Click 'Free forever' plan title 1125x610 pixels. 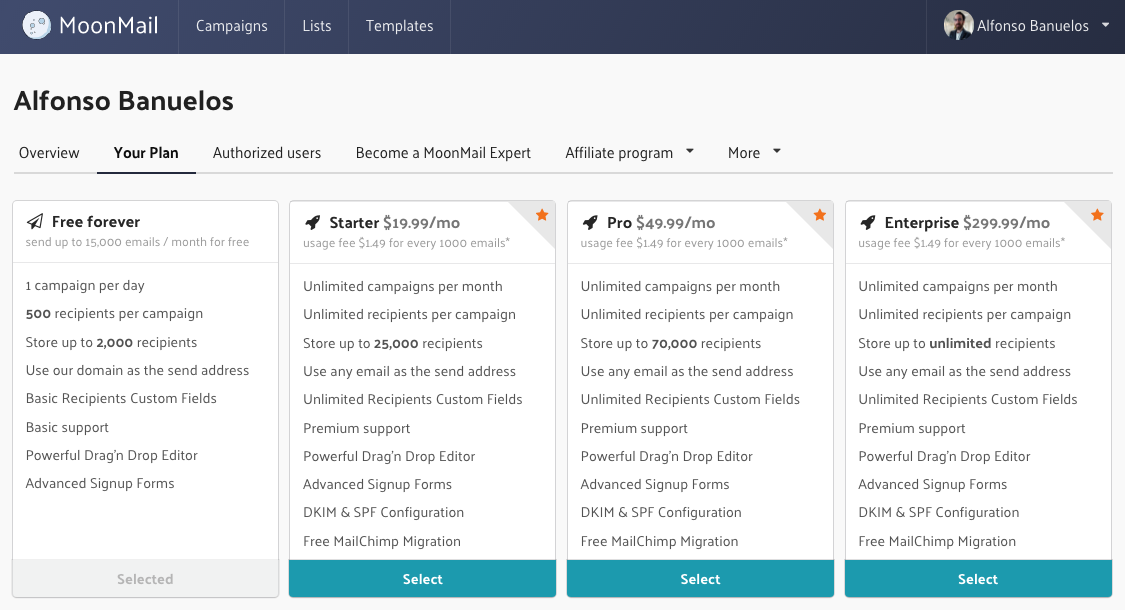95,222
